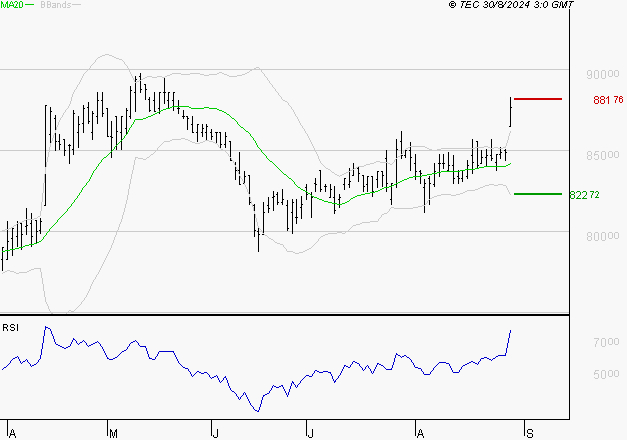Click the latest RSI peak point
The width and height of the screenshot is (627, 440).
[511, 330]
